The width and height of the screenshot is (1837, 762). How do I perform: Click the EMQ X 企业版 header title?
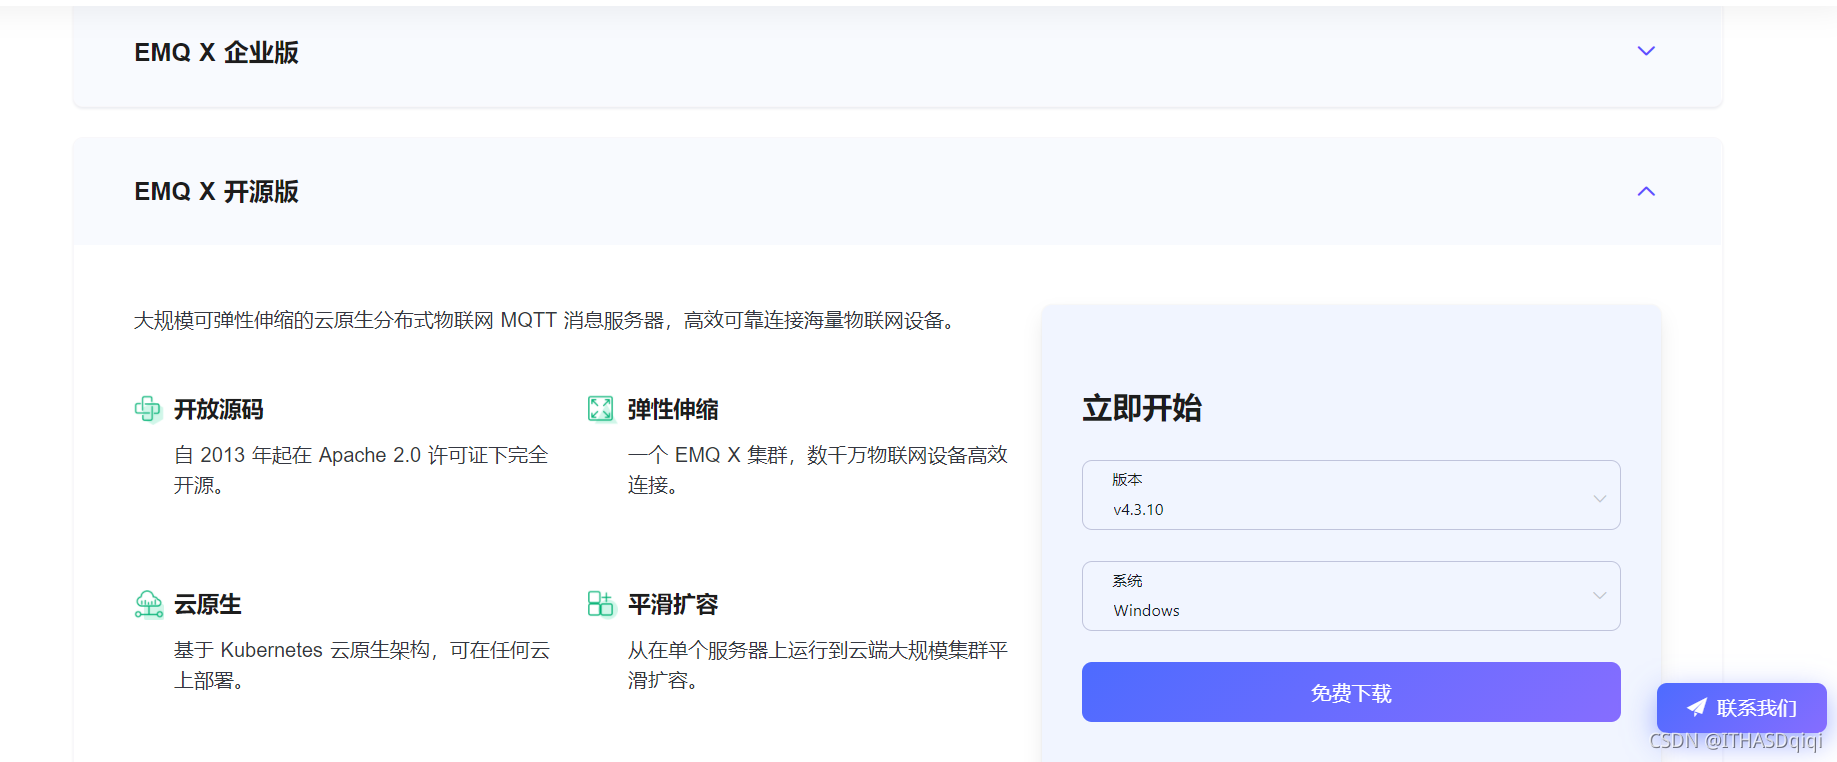point(216,52)
